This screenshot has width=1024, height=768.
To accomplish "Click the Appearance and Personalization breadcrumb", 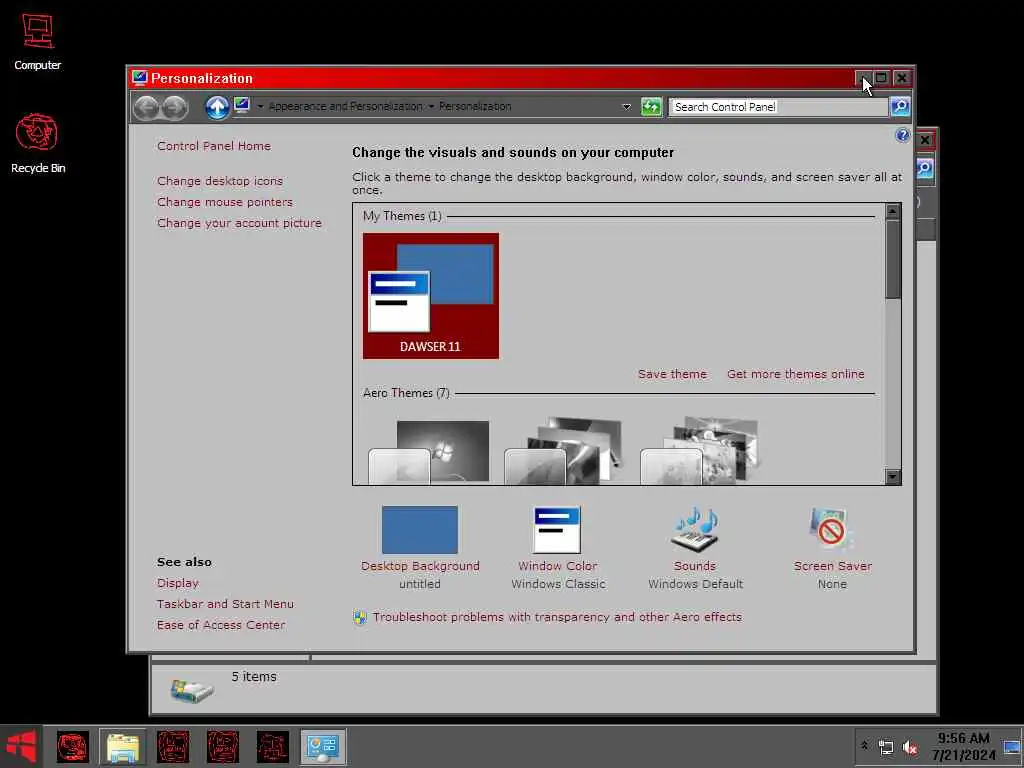I will pos(345,106).
